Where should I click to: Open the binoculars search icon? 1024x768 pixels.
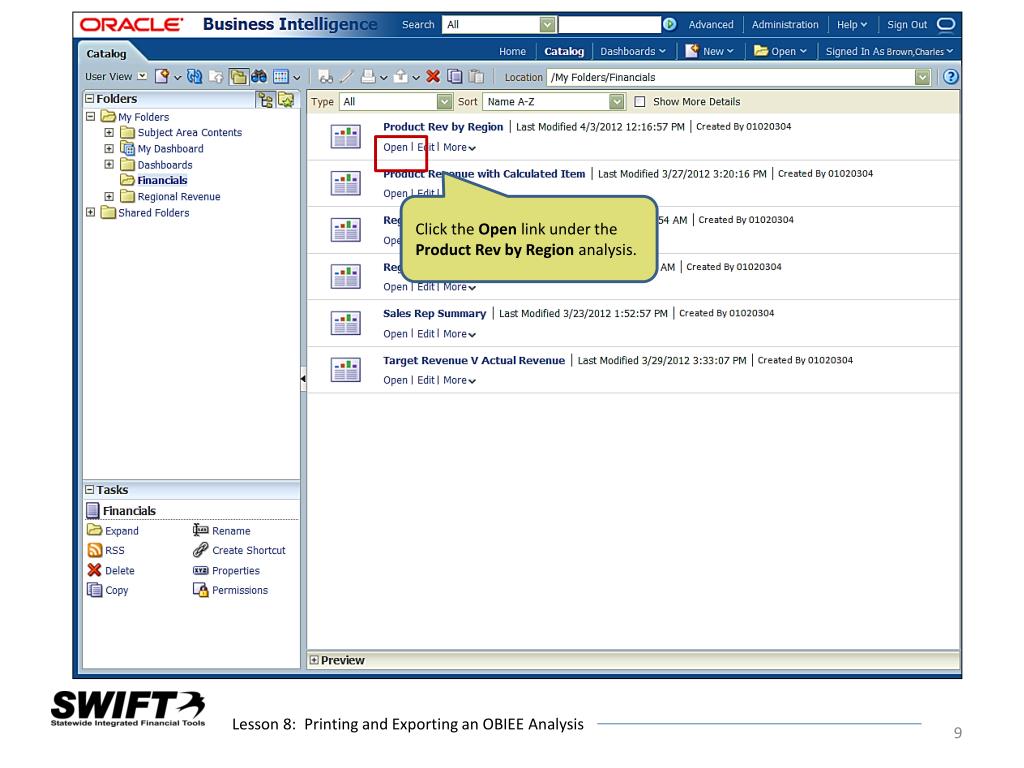(x=259, y=76)
